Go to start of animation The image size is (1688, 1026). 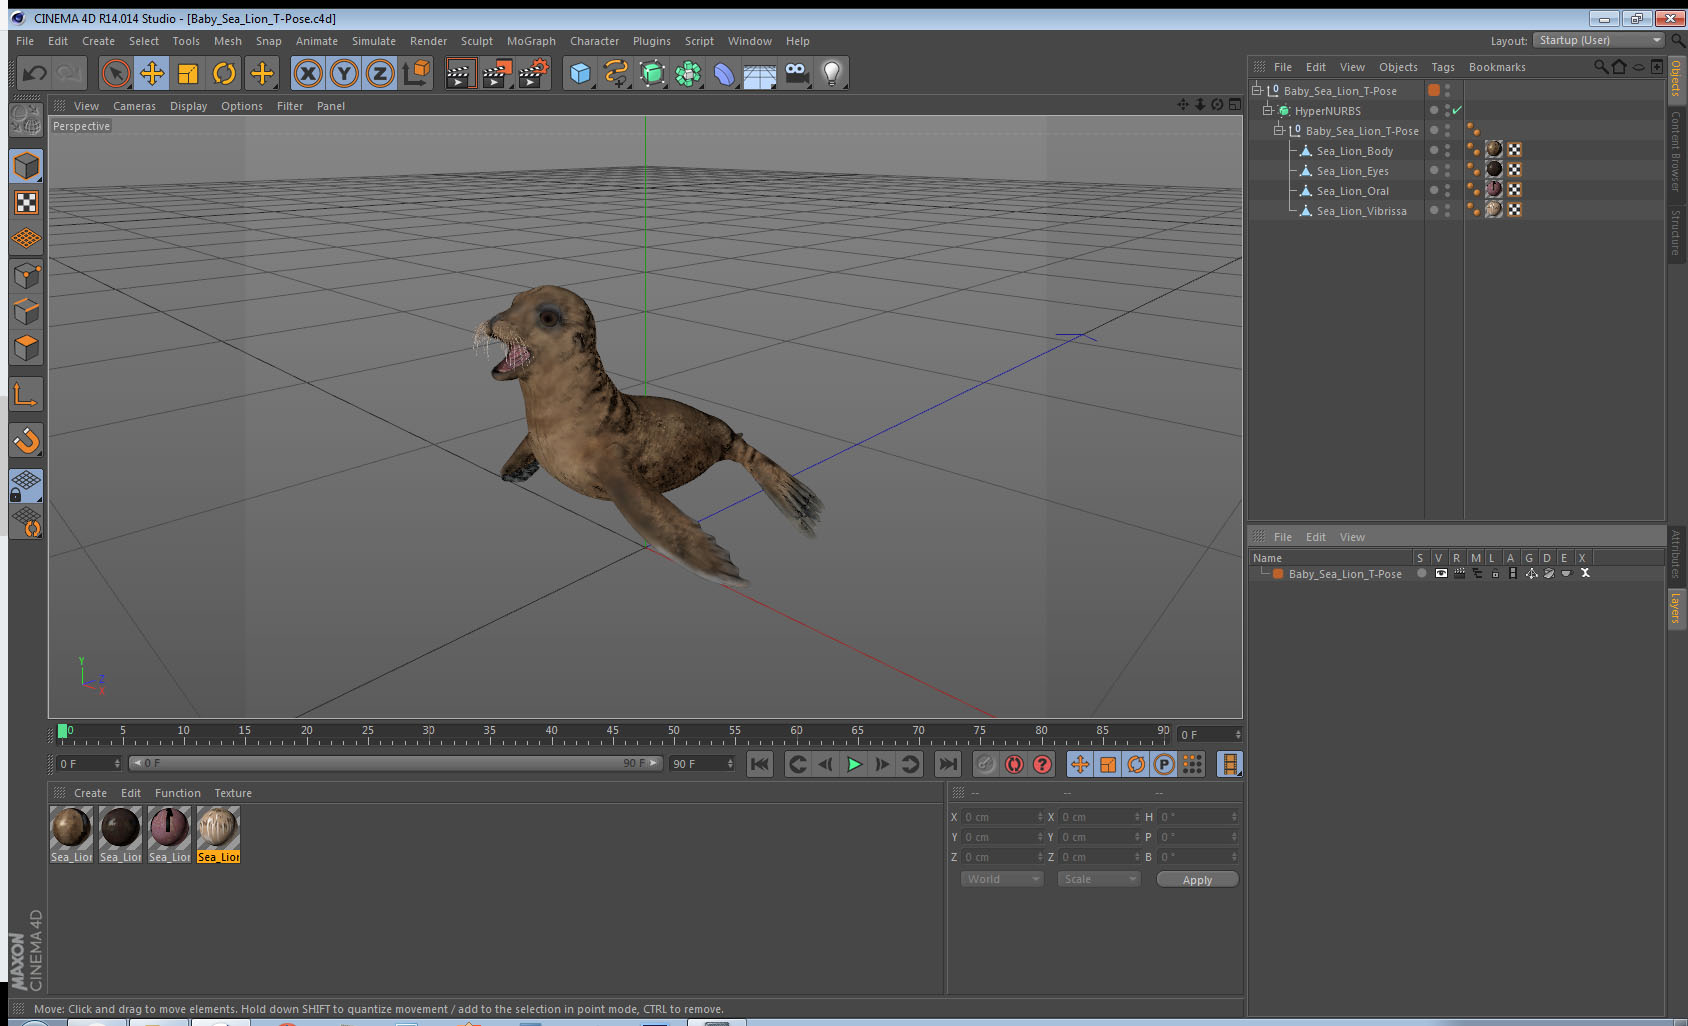pyautogui.click(x=760, y=764)
